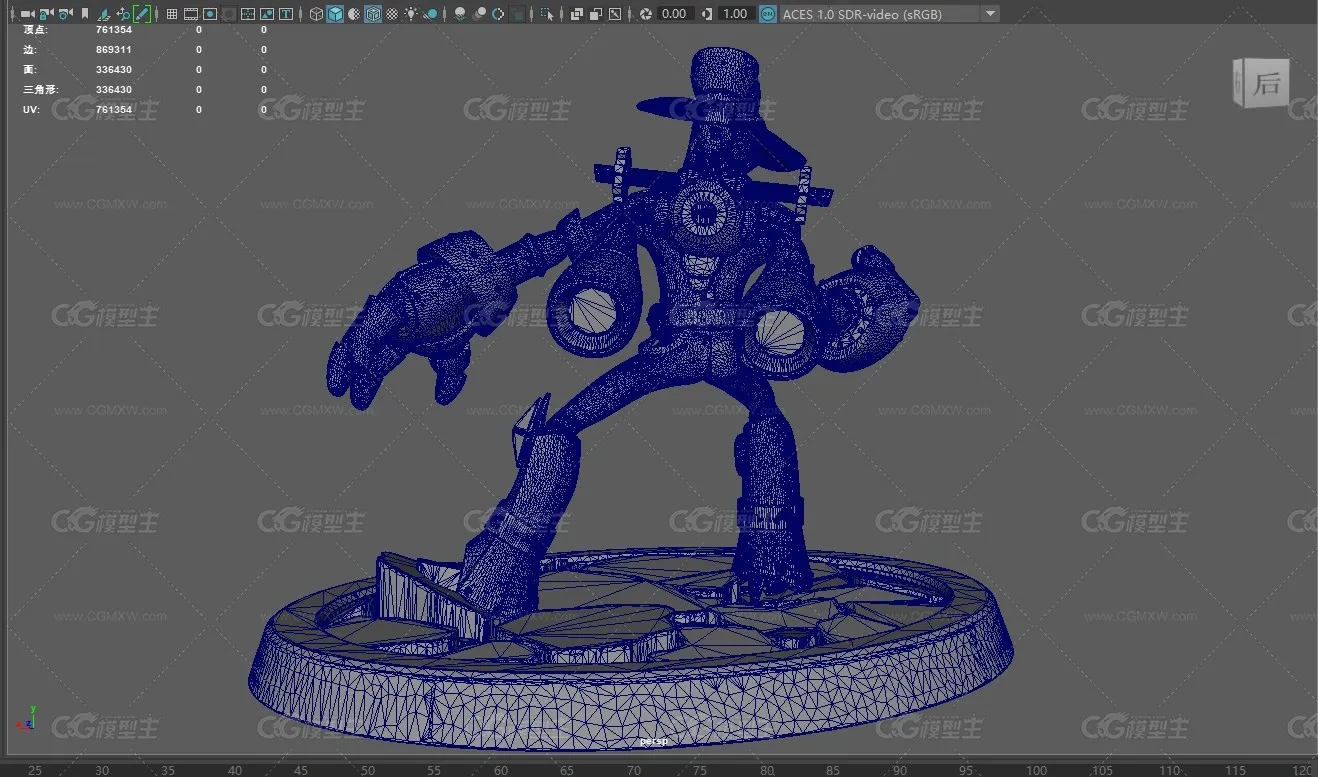Toggle the Safe Action overlay
The image size is (1318, 777).
coord(267,14)
